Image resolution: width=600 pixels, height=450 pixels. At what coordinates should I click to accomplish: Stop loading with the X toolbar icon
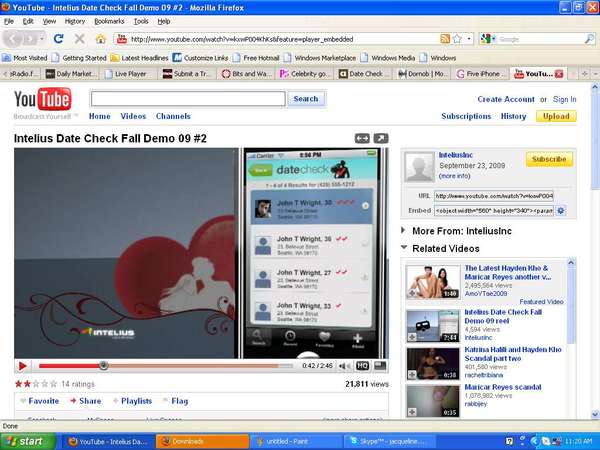[x=79, y=39]
